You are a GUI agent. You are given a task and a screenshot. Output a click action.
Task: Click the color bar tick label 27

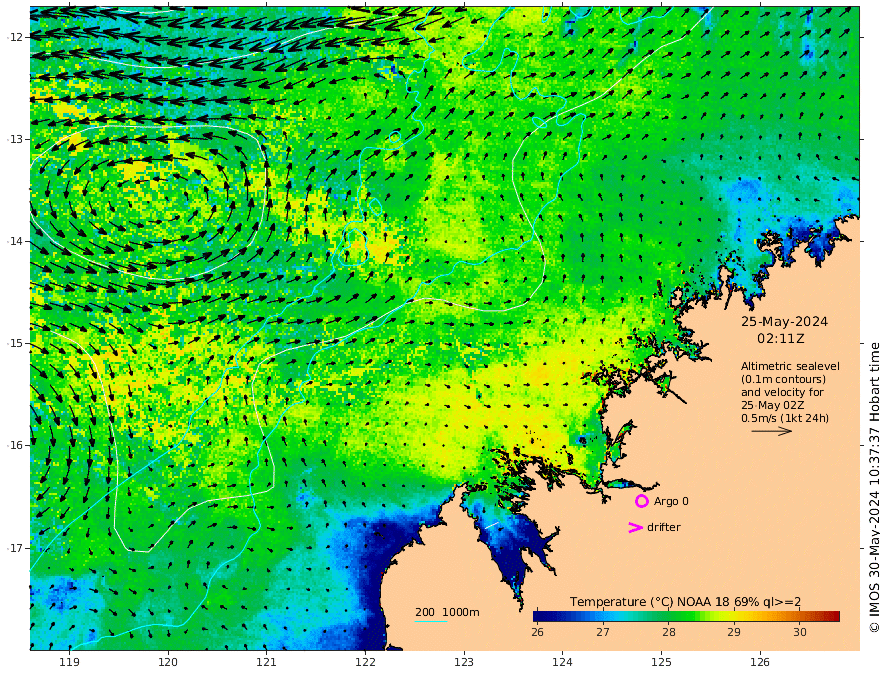pos(603,632)
